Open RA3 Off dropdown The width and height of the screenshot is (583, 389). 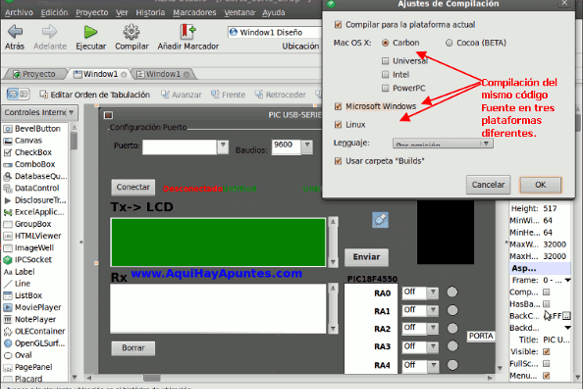433,347
